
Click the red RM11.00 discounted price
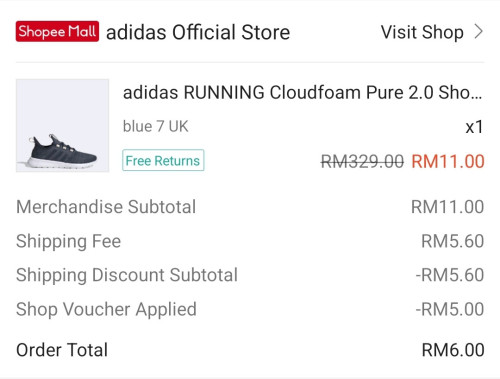448,162
